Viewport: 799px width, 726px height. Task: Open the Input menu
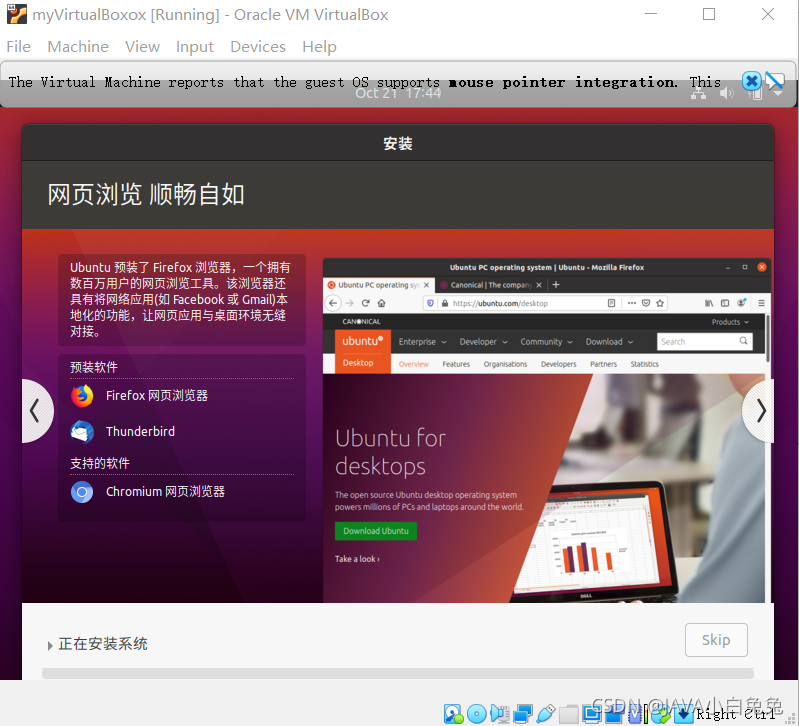point(195,46)
